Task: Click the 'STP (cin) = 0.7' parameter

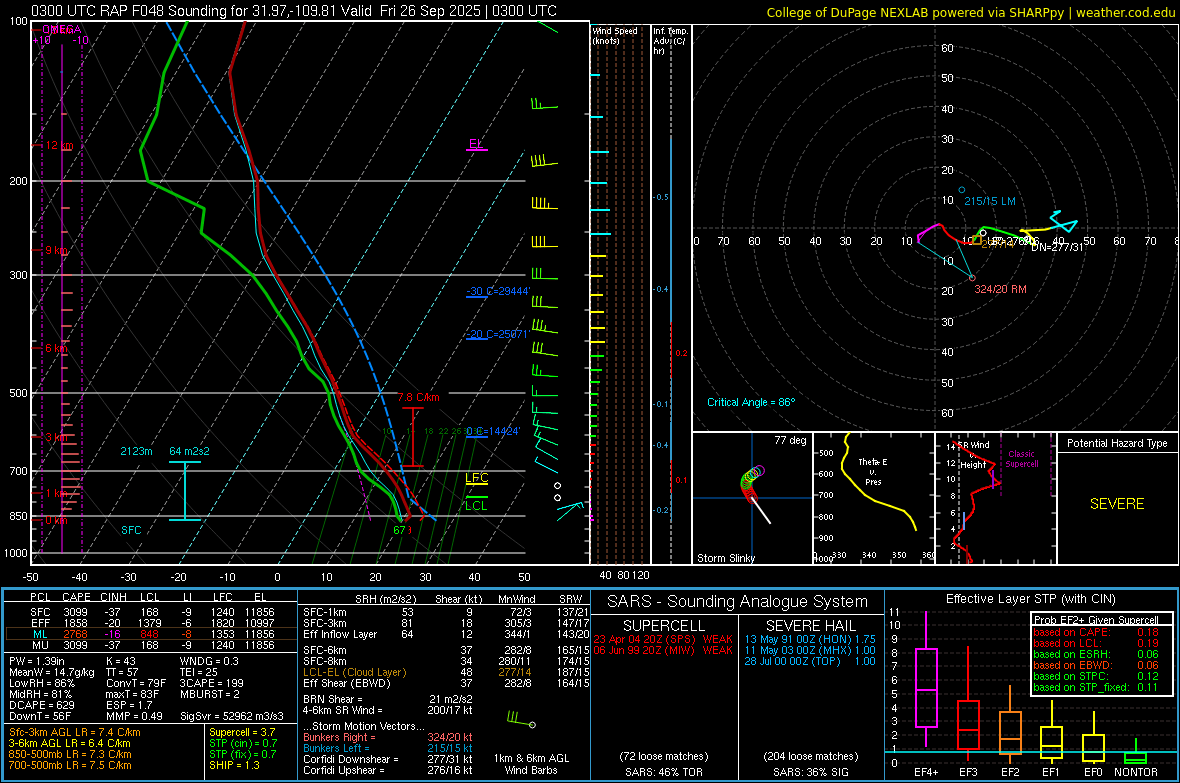Action: pyautogui.click(x=243, y=743)
